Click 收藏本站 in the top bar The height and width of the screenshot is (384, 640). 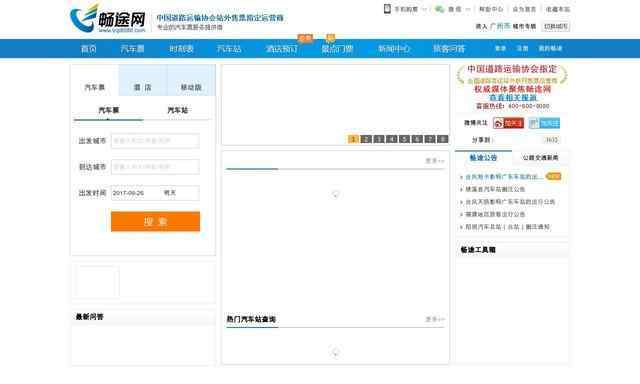coord(558,9)
